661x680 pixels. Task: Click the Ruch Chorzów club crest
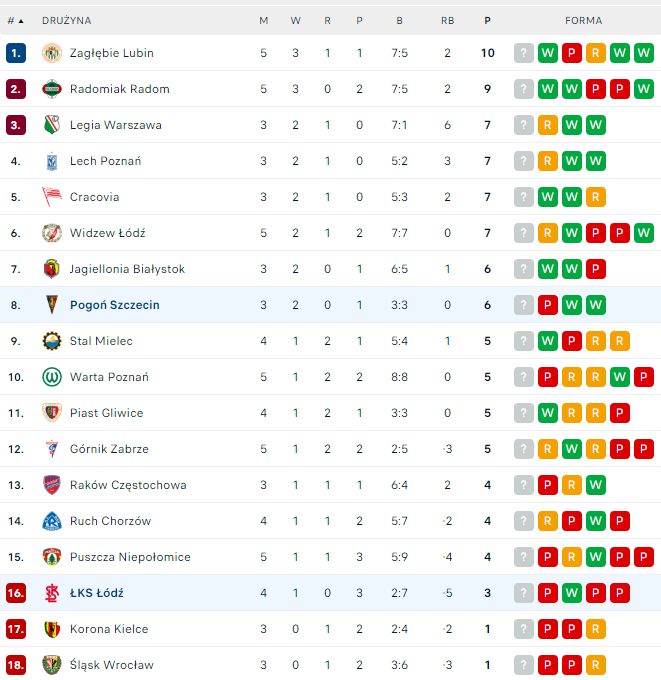pyautogui.click(x=52, y=521)
